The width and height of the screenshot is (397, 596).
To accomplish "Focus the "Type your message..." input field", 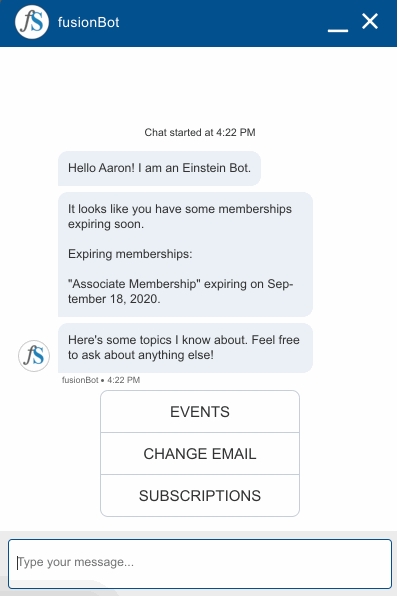I will pos(200,564).
